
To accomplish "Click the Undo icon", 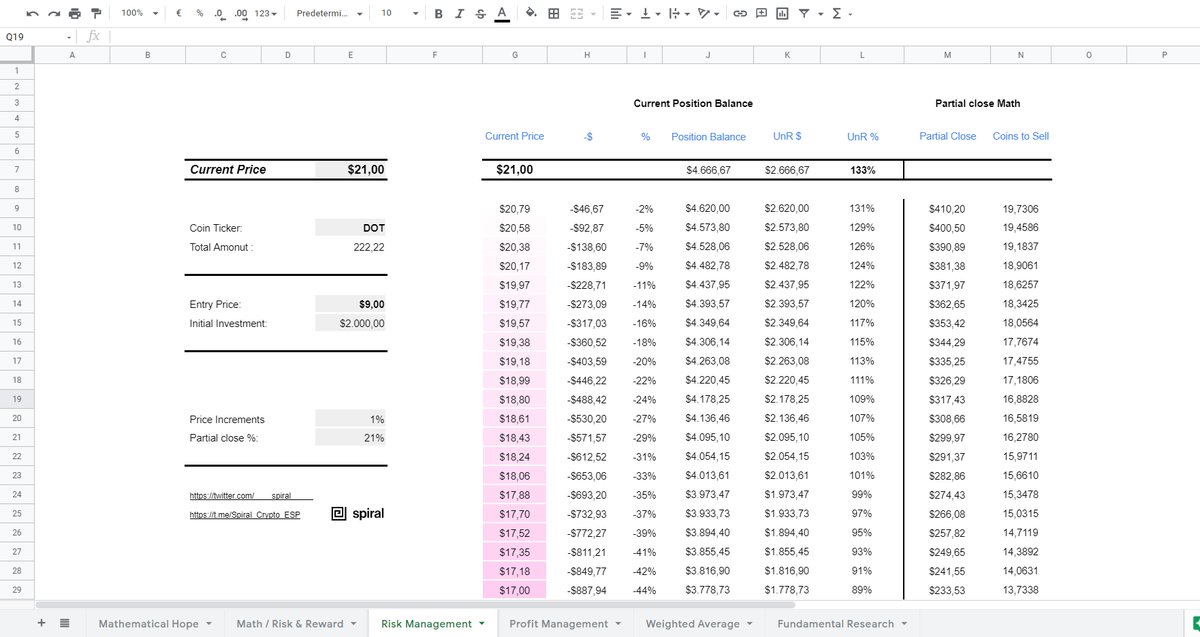I will point(33,13).
